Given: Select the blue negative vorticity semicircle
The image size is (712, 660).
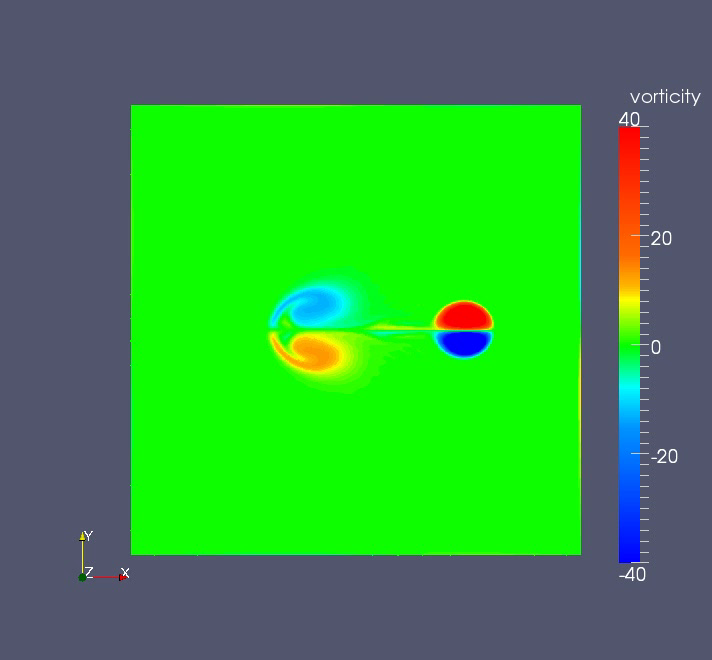Looking at the screenshot, I should [462, 343].
